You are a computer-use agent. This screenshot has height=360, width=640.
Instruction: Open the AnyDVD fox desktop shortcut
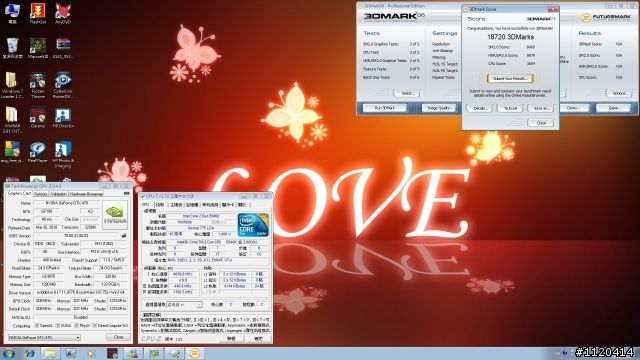click(x=63, y=13)
